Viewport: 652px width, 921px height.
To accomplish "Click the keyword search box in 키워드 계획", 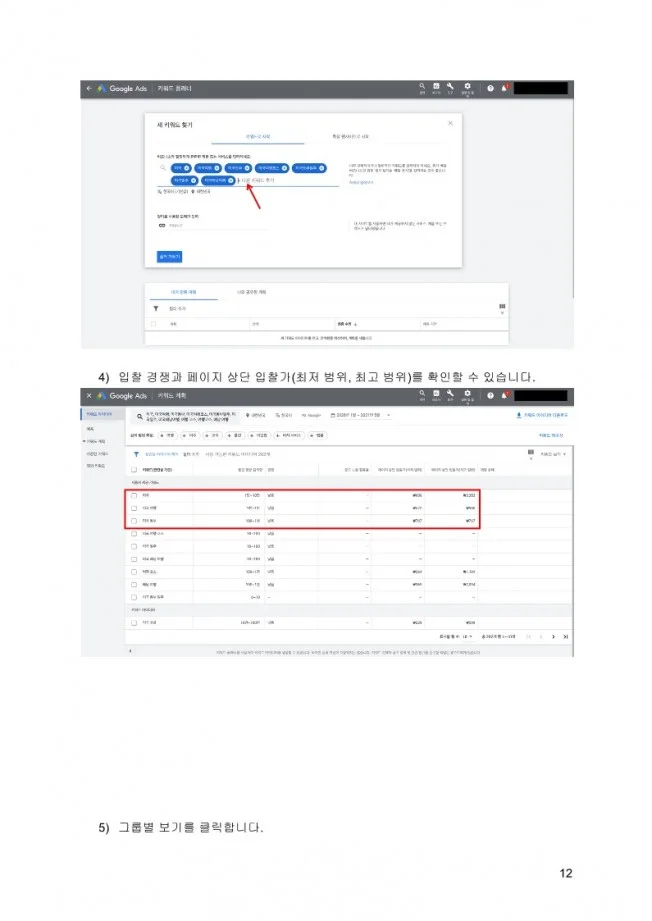I will click(x=187, y=416).
